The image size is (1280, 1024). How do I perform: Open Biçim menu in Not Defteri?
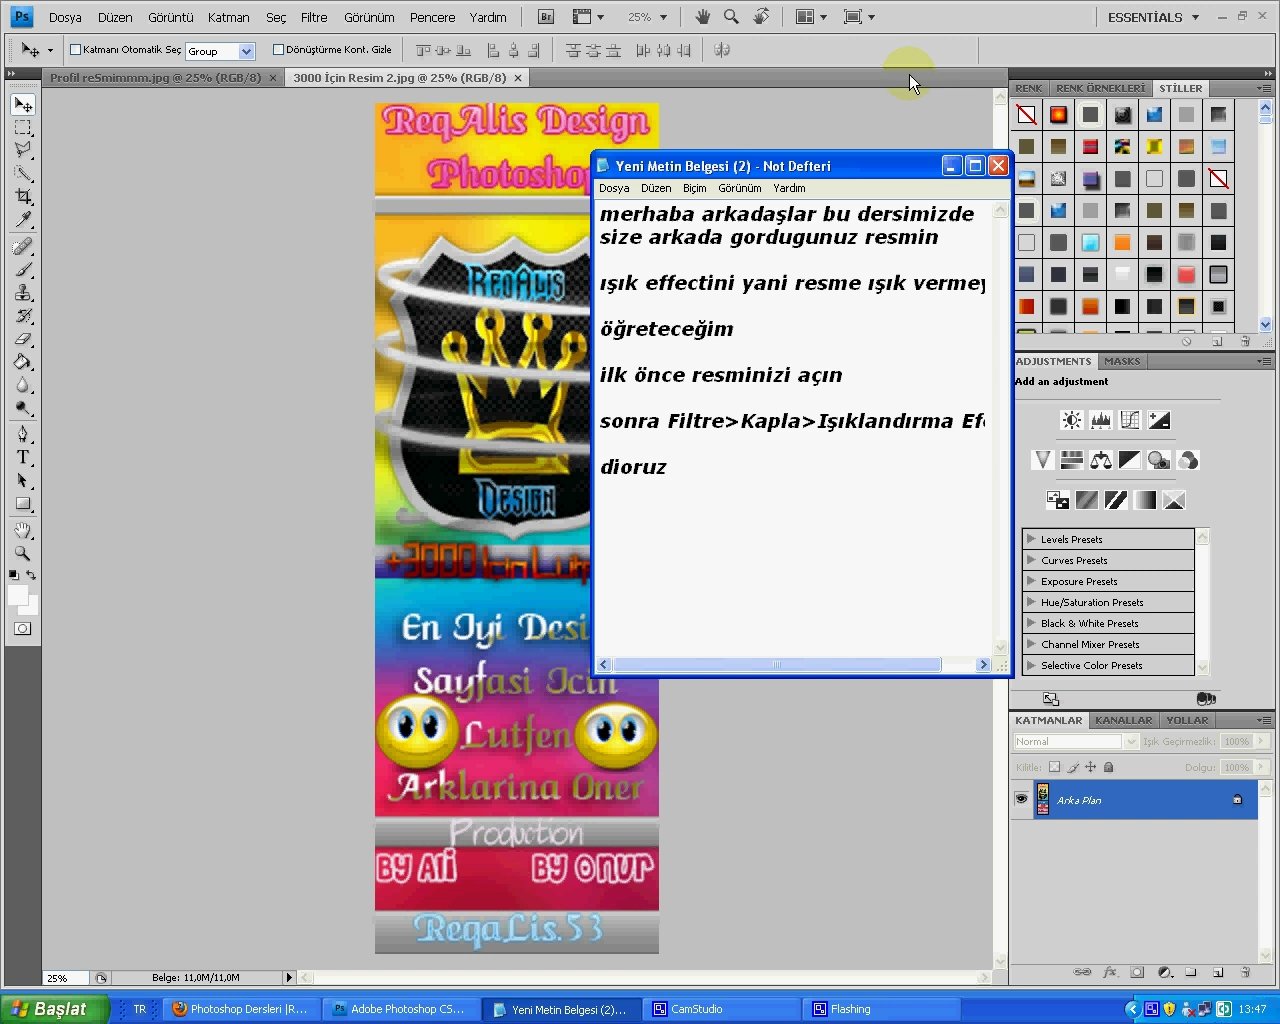click(x=694, y=188)
